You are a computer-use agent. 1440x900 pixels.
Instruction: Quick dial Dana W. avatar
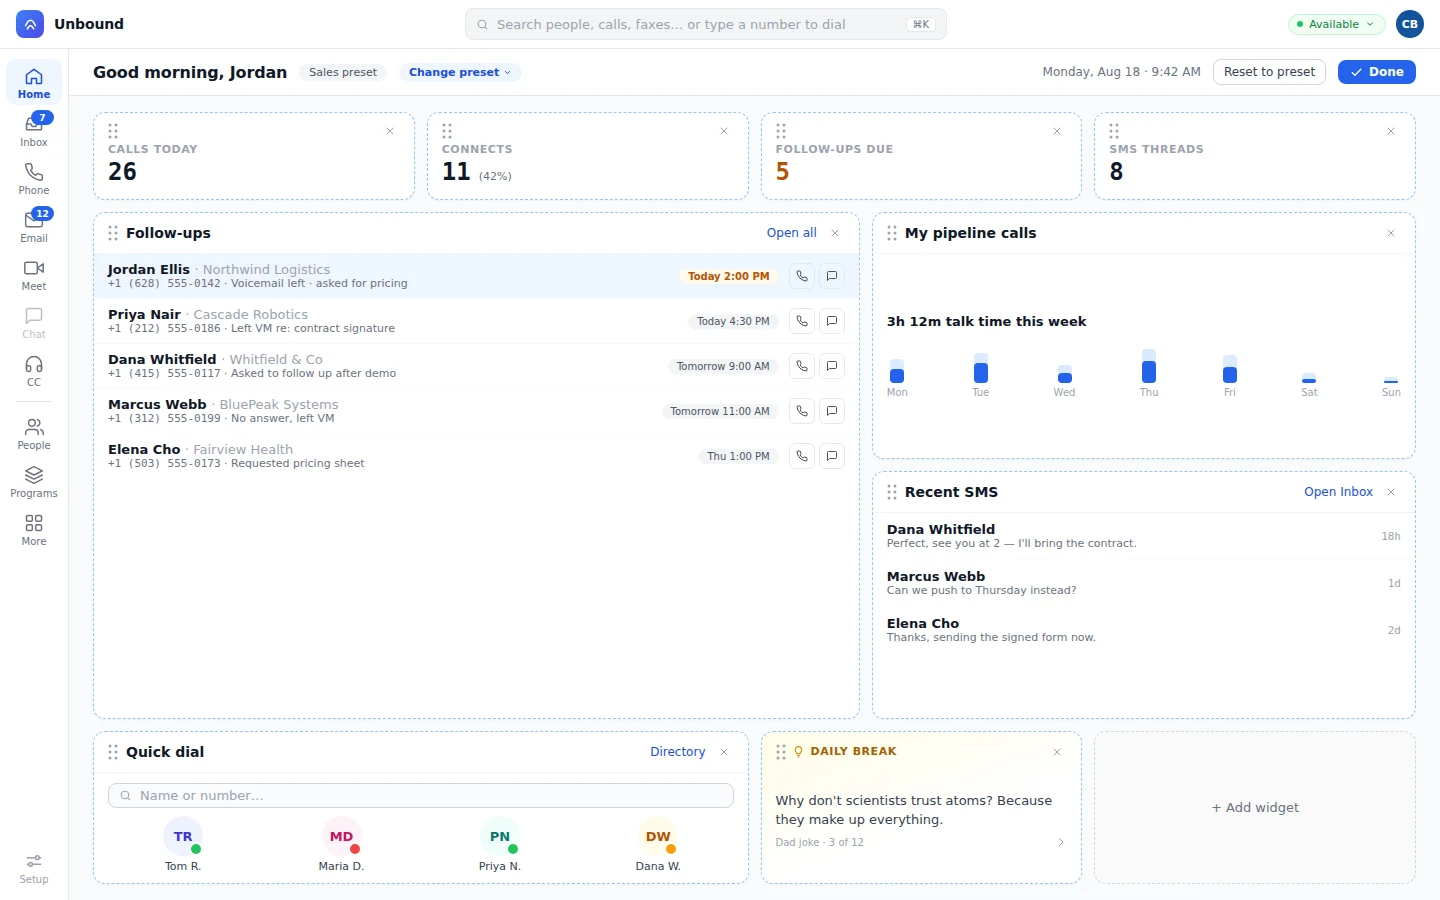coord(658,837)
